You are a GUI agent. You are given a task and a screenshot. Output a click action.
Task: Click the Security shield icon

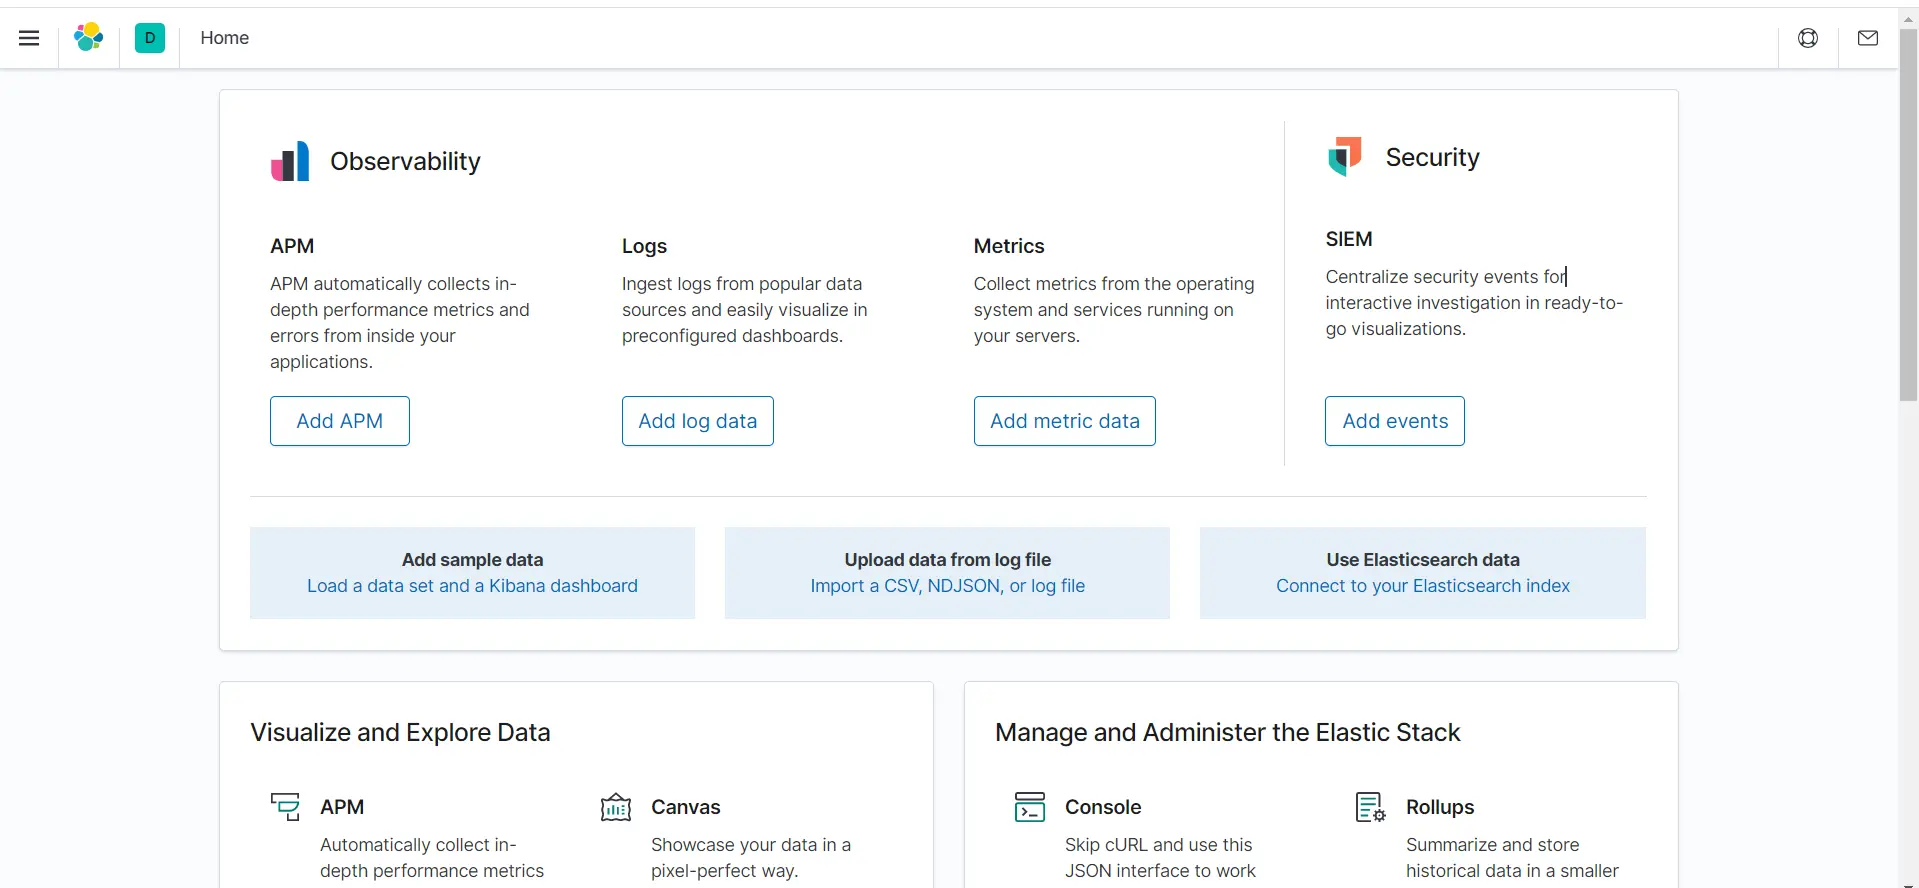1345,157
